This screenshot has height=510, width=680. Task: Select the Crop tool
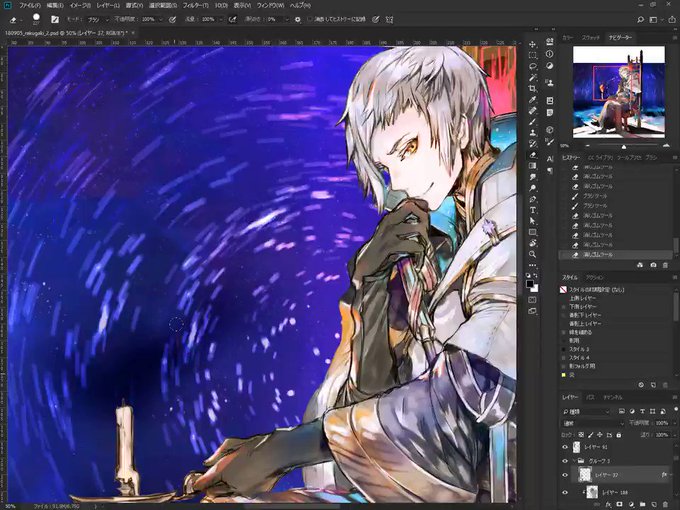(533, 88)
